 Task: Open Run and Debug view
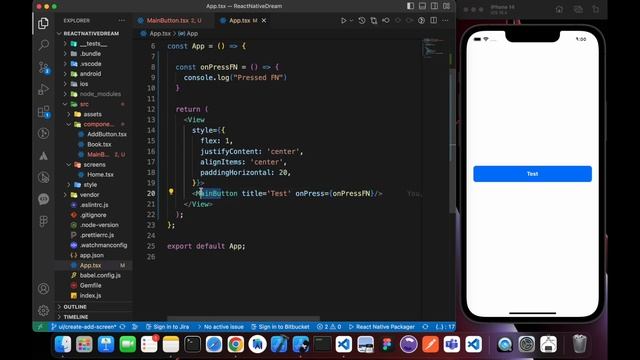(x=43, y=89)
